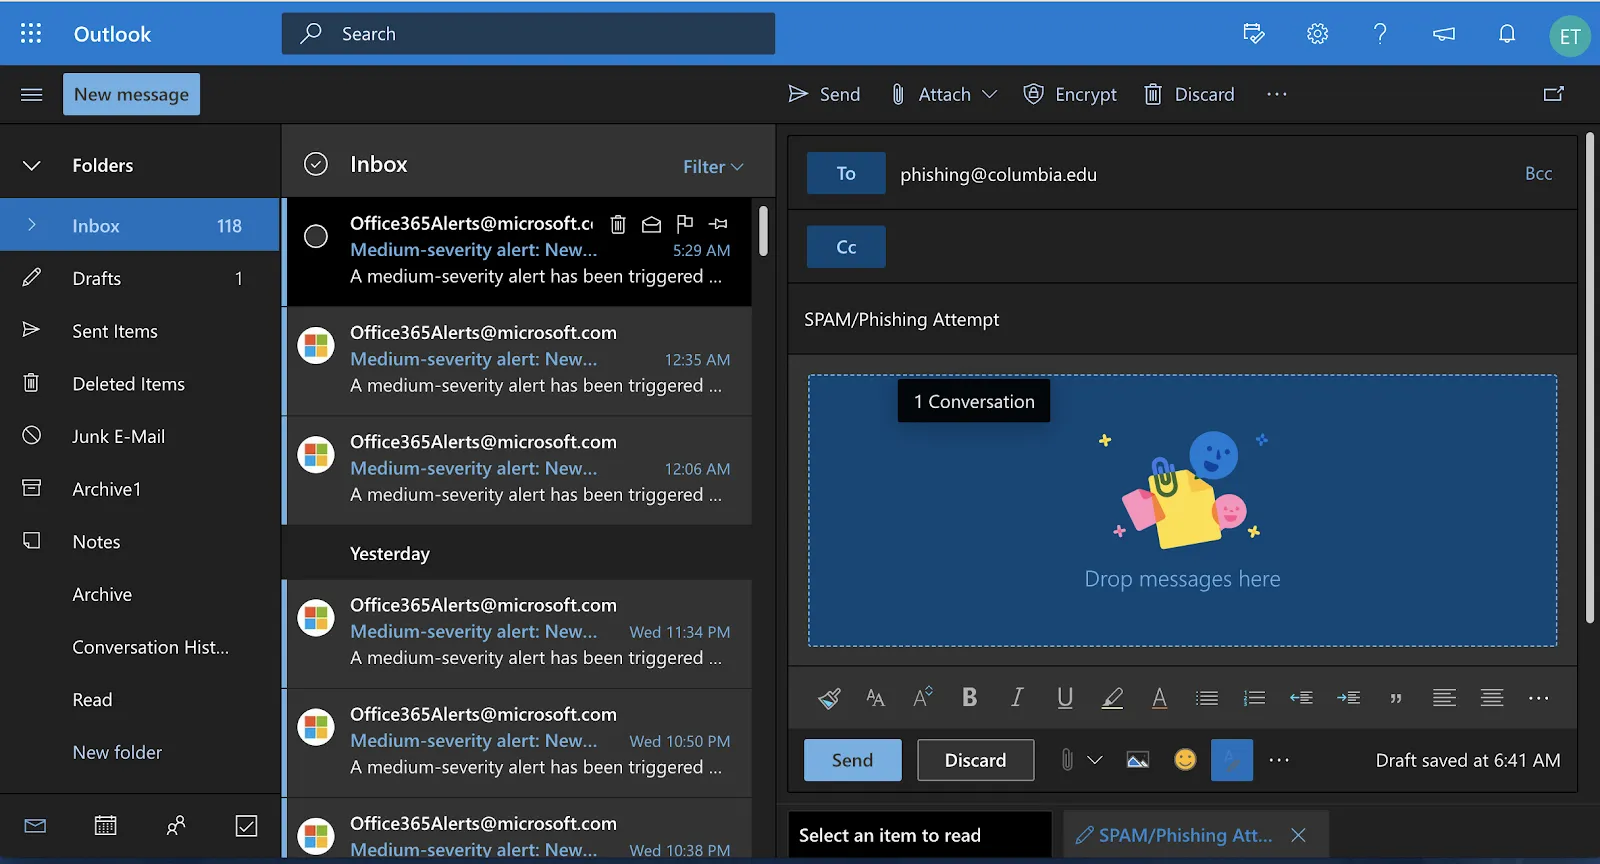Open attach options arrow beside paperclip
Viewport: 1600px width, 864px height.
(1095, 760)
